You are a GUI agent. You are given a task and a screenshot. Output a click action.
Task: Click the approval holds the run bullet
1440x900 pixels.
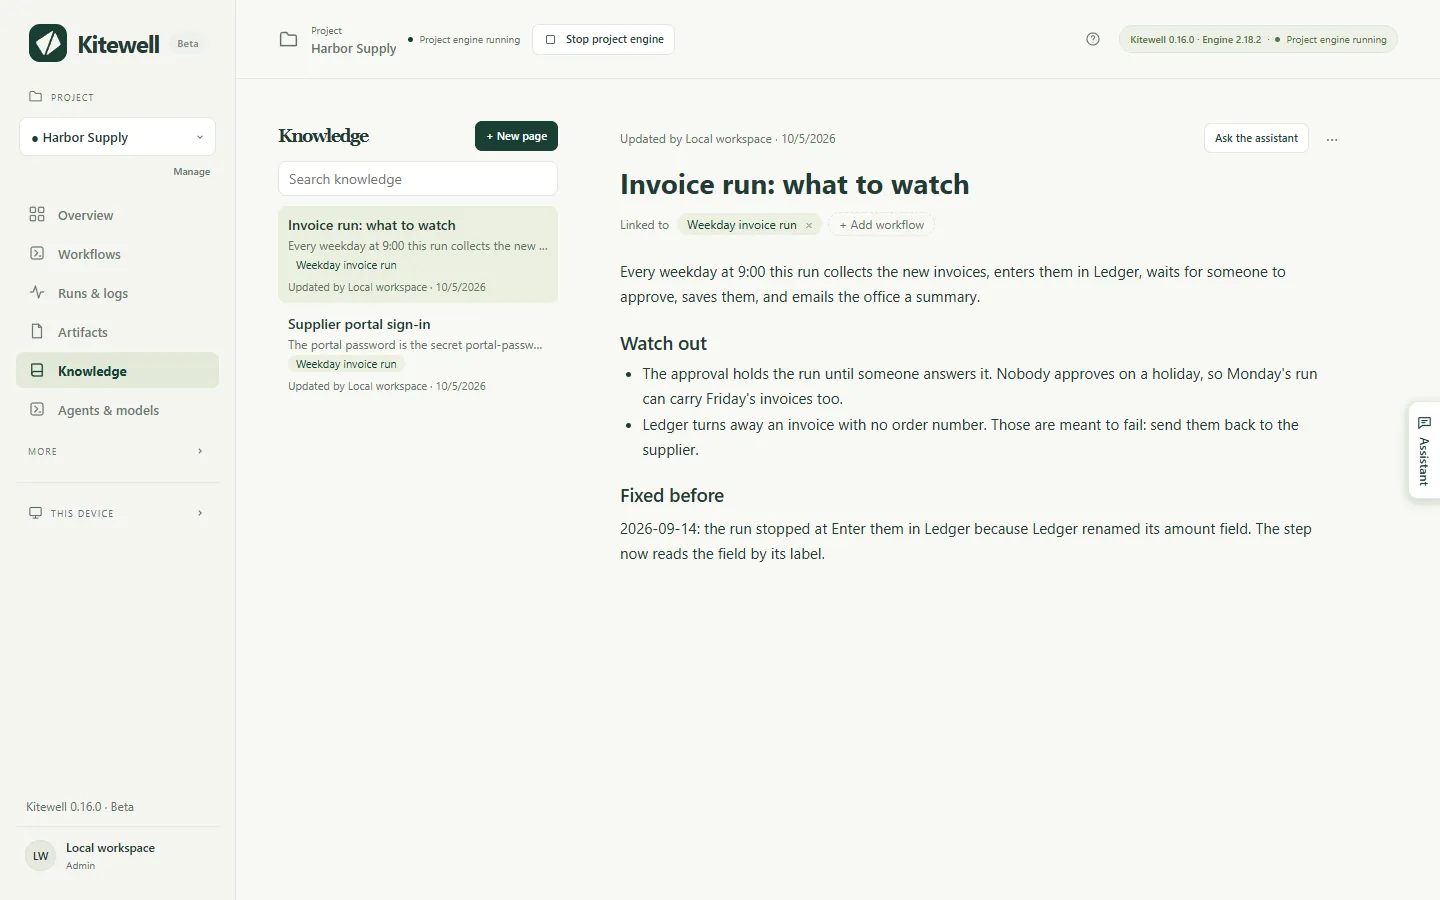980,386
